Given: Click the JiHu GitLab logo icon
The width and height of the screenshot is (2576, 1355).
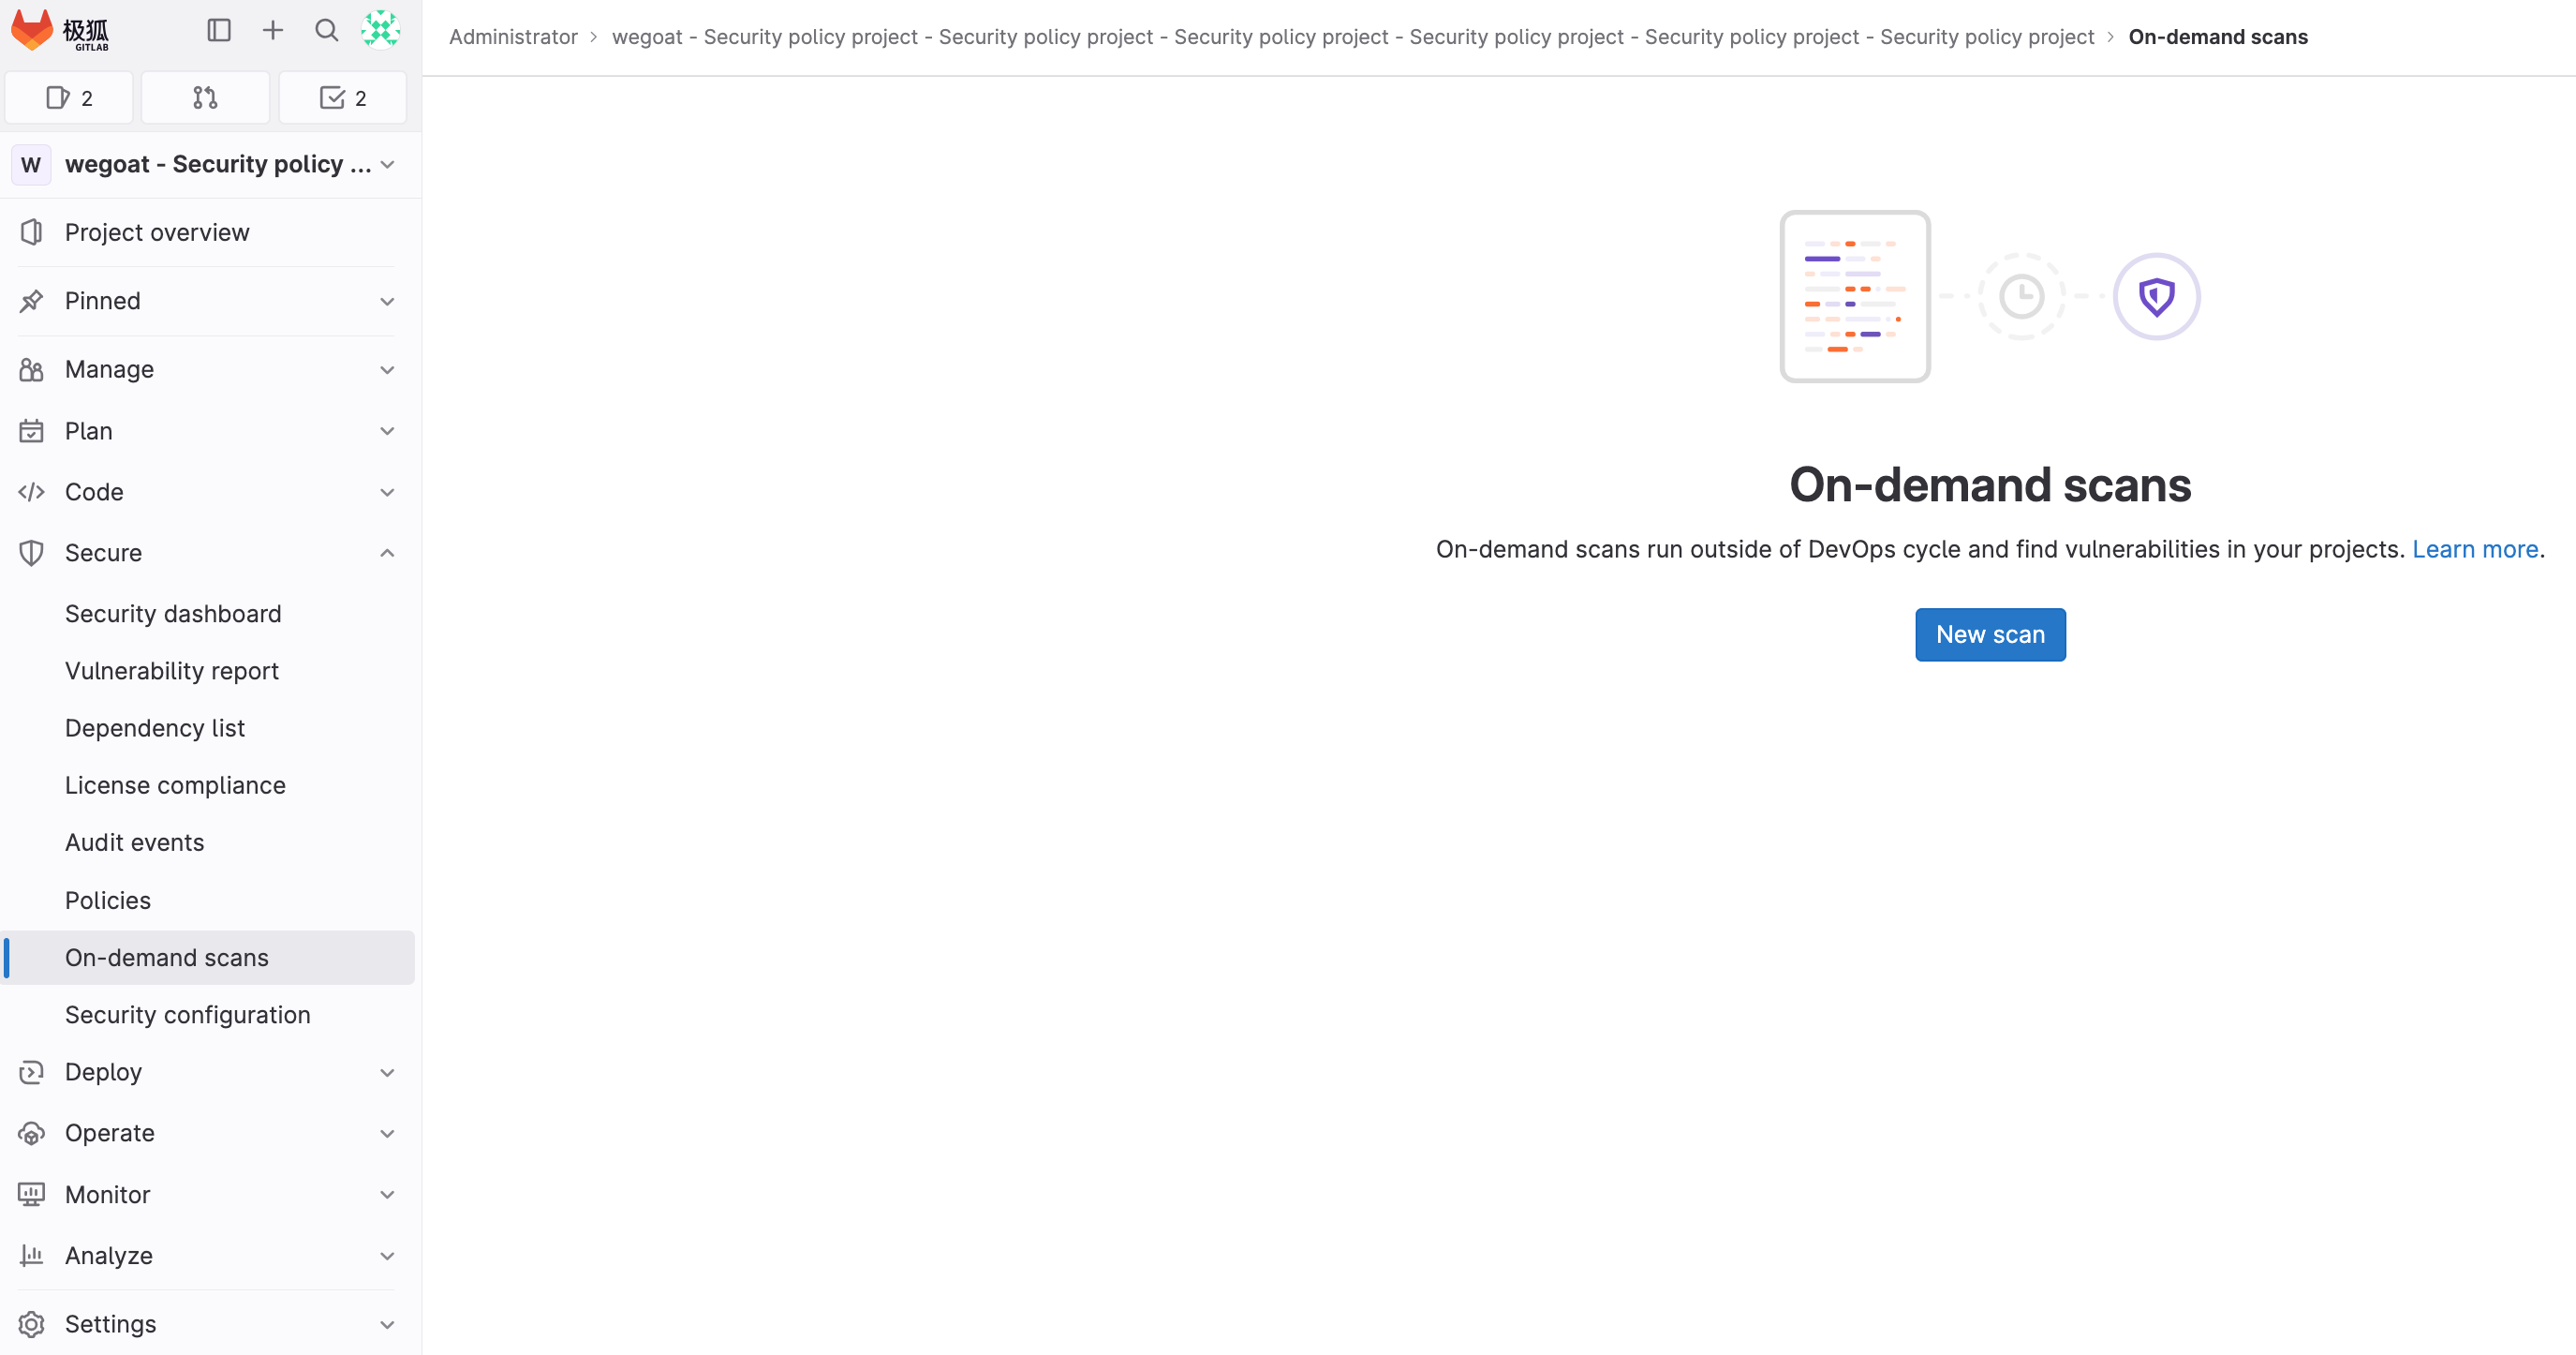Looking at the screenshot, I should tap(32, 30).
